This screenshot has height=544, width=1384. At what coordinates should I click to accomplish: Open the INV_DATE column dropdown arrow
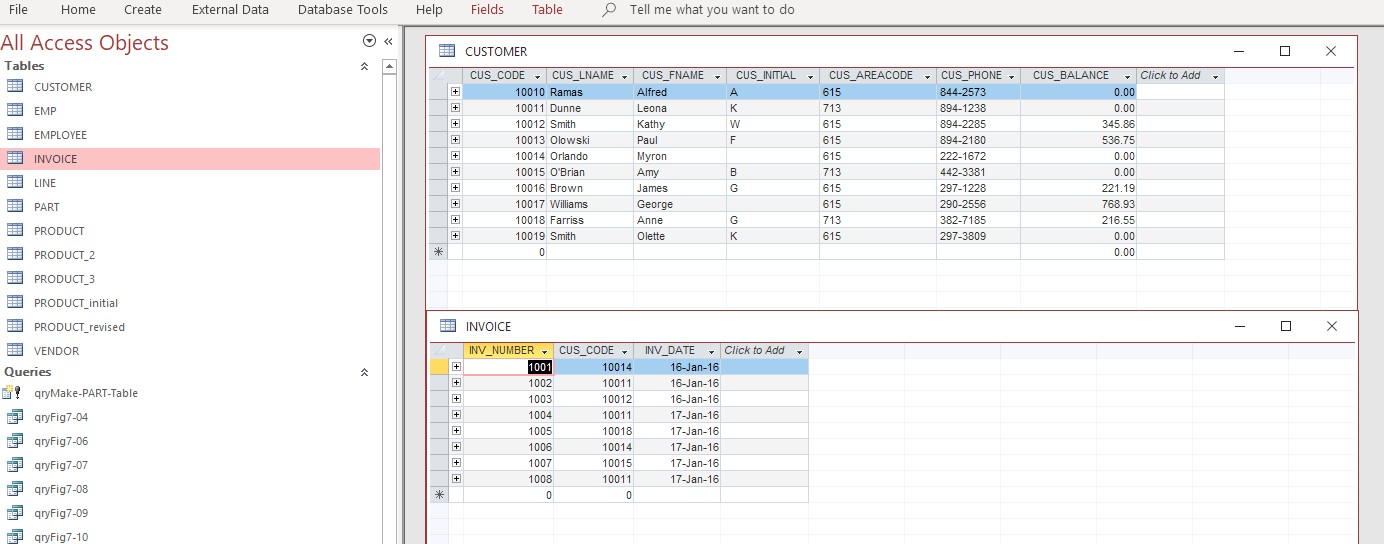(x=711, y=351)
